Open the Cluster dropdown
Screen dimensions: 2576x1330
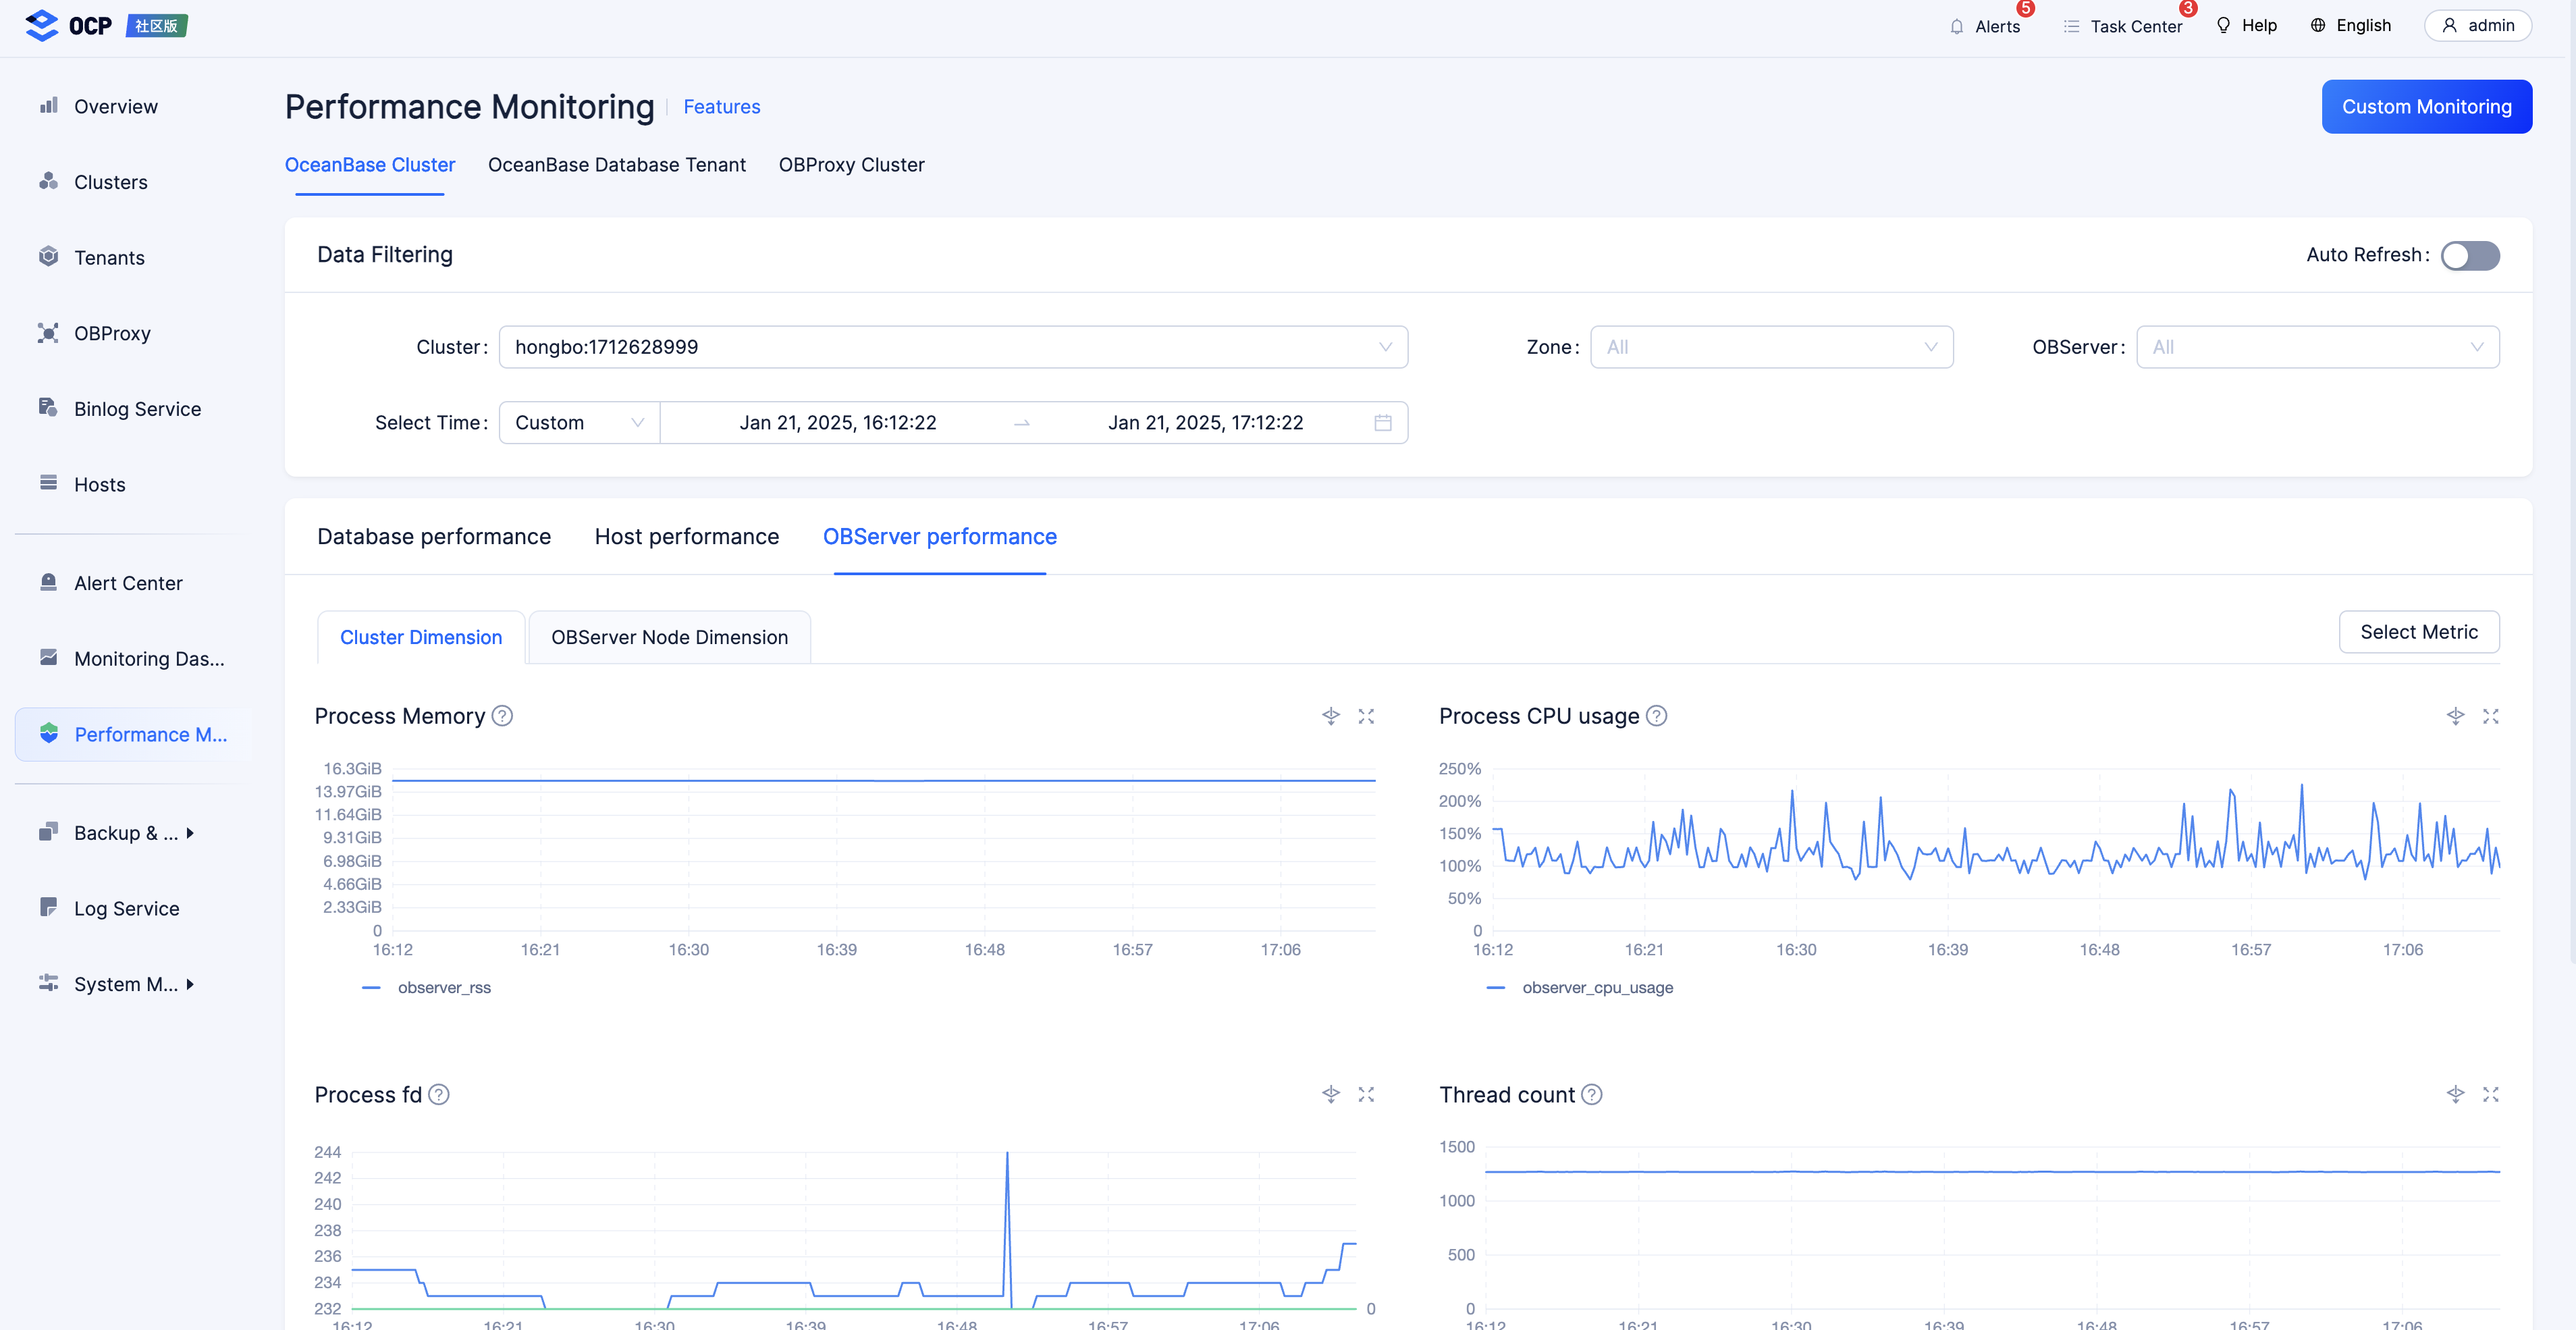[x=953, y=347]
